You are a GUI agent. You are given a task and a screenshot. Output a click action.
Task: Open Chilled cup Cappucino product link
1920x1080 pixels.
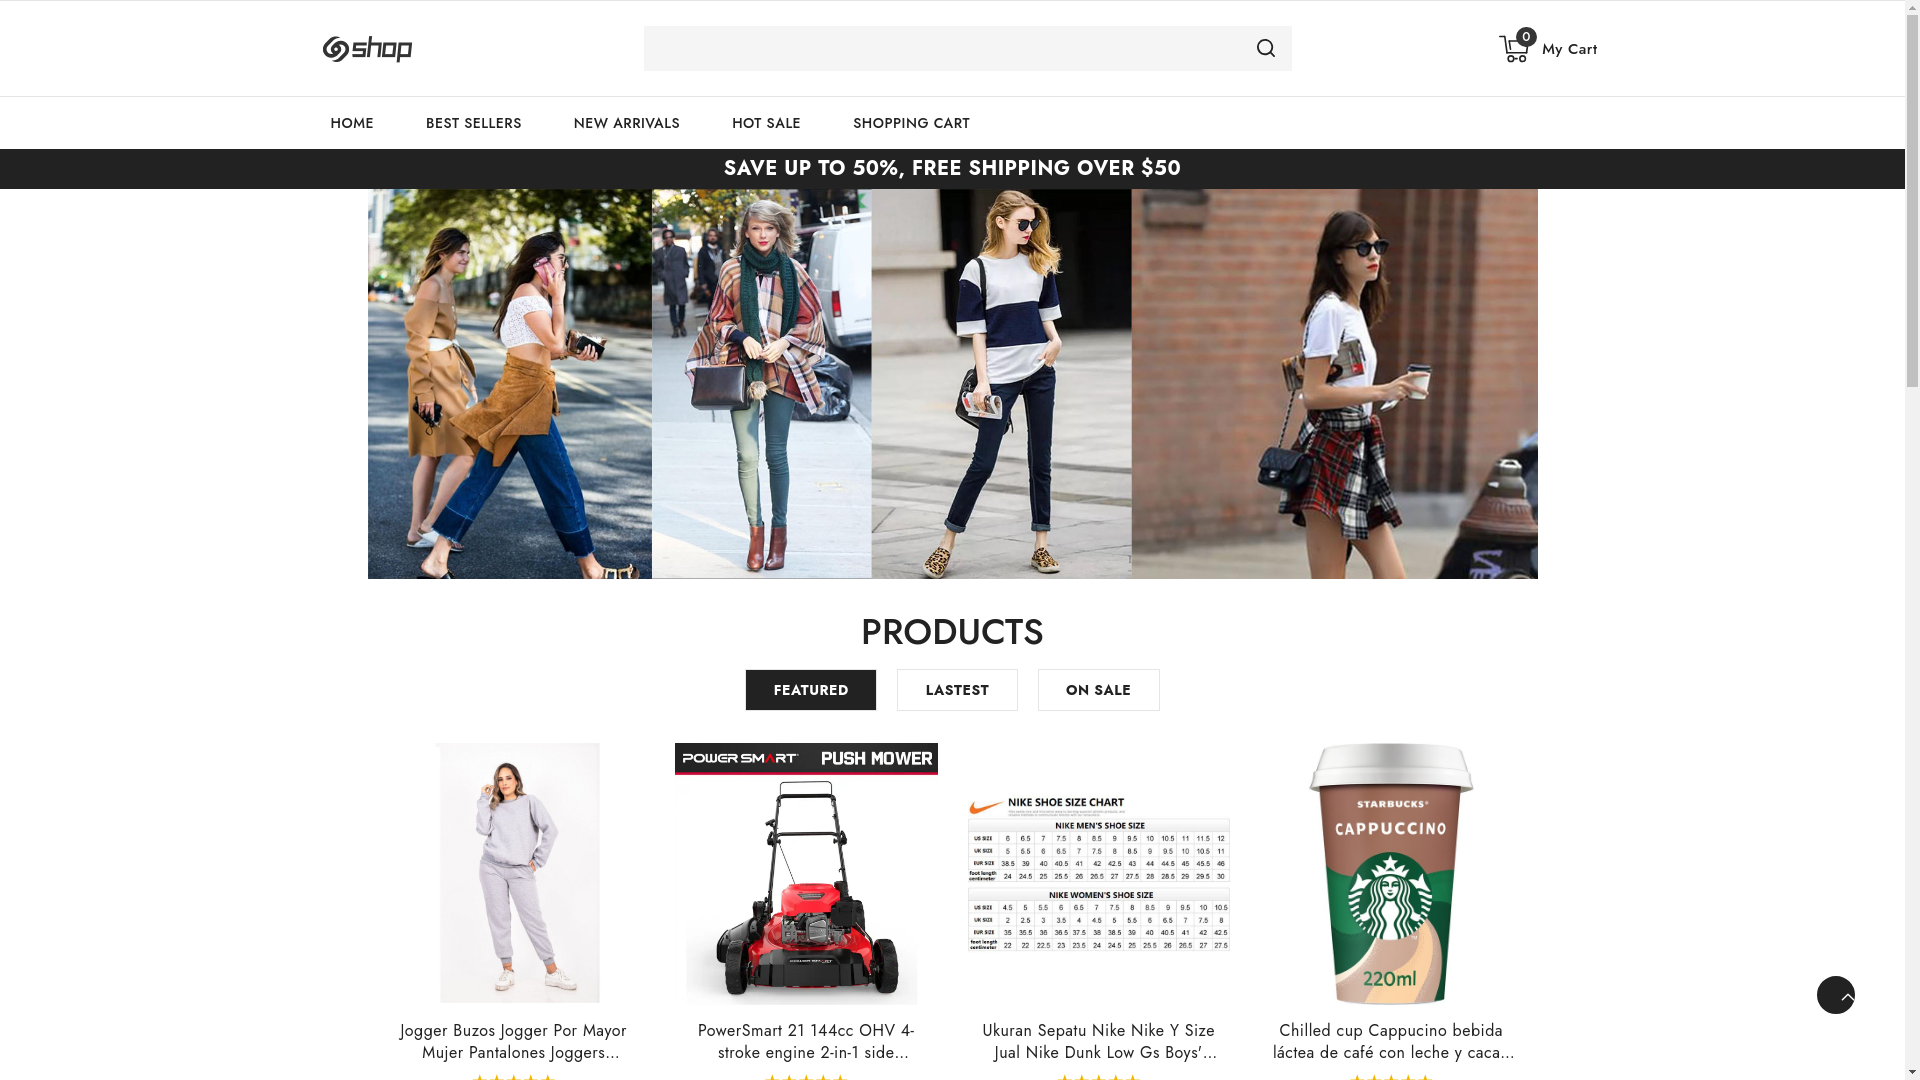tap(1391, 1041)
